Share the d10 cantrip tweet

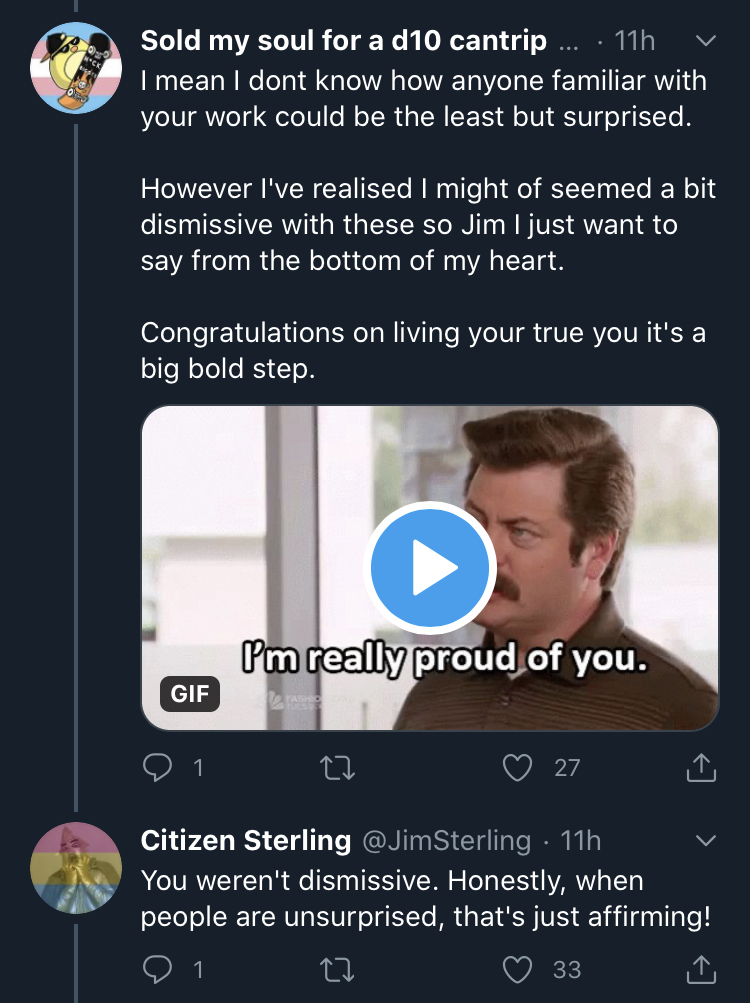tap(701, 767)
